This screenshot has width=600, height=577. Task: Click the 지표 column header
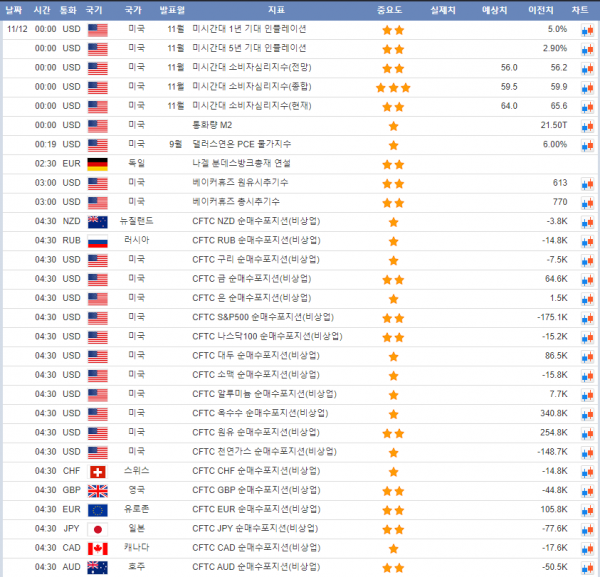tap(276, 10)
